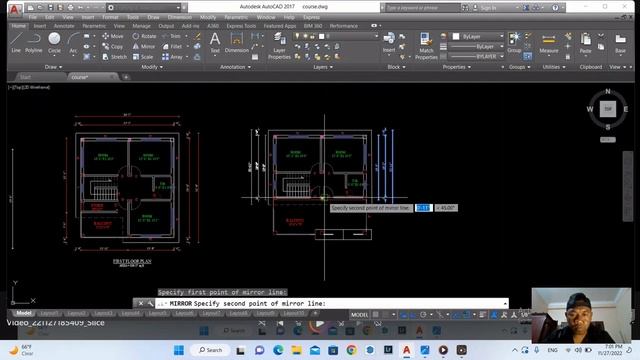Click the command line customize wrench icon

tap(150, 303)
